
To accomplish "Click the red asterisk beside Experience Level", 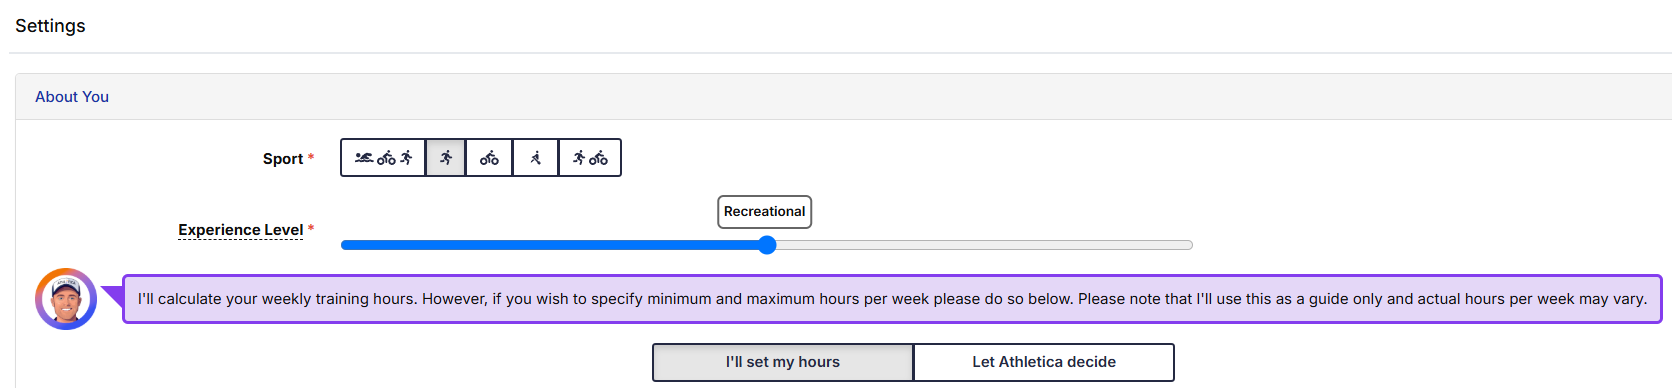I will (311, 228).
